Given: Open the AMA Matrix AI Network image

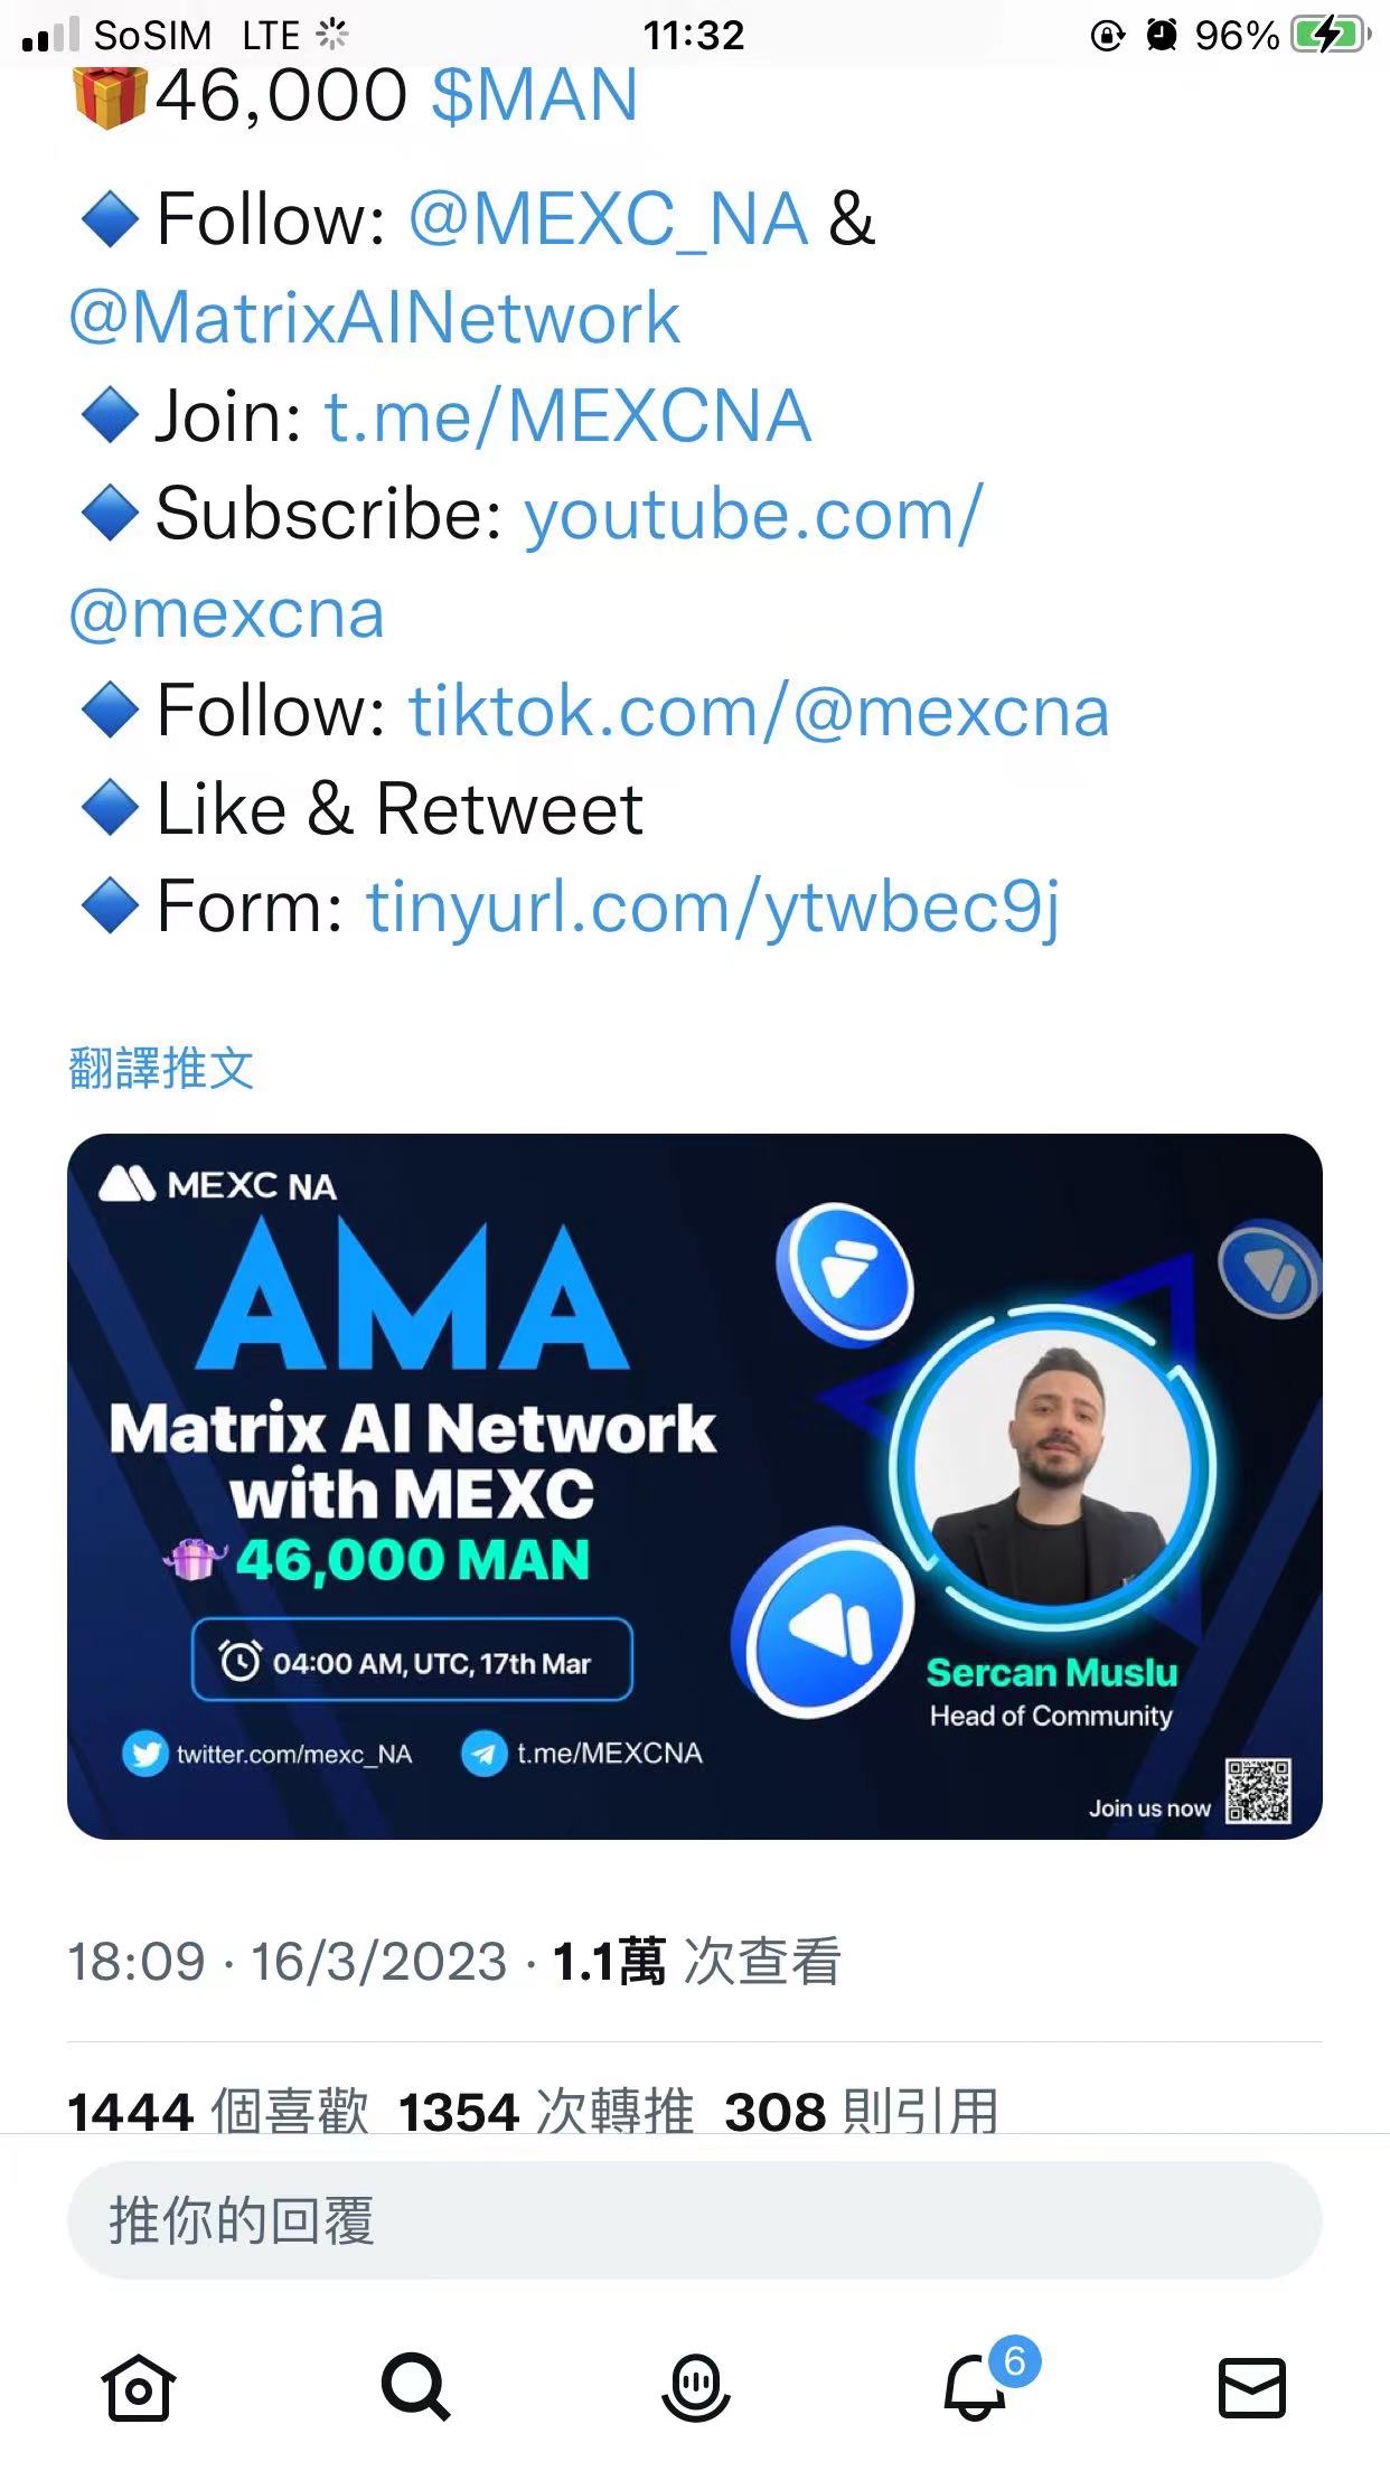Looking at the screenshot, I should pos(695,1486).
